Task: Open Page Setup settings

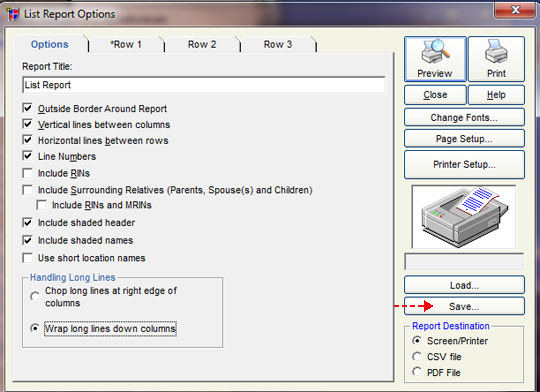Action: point(464,139)
